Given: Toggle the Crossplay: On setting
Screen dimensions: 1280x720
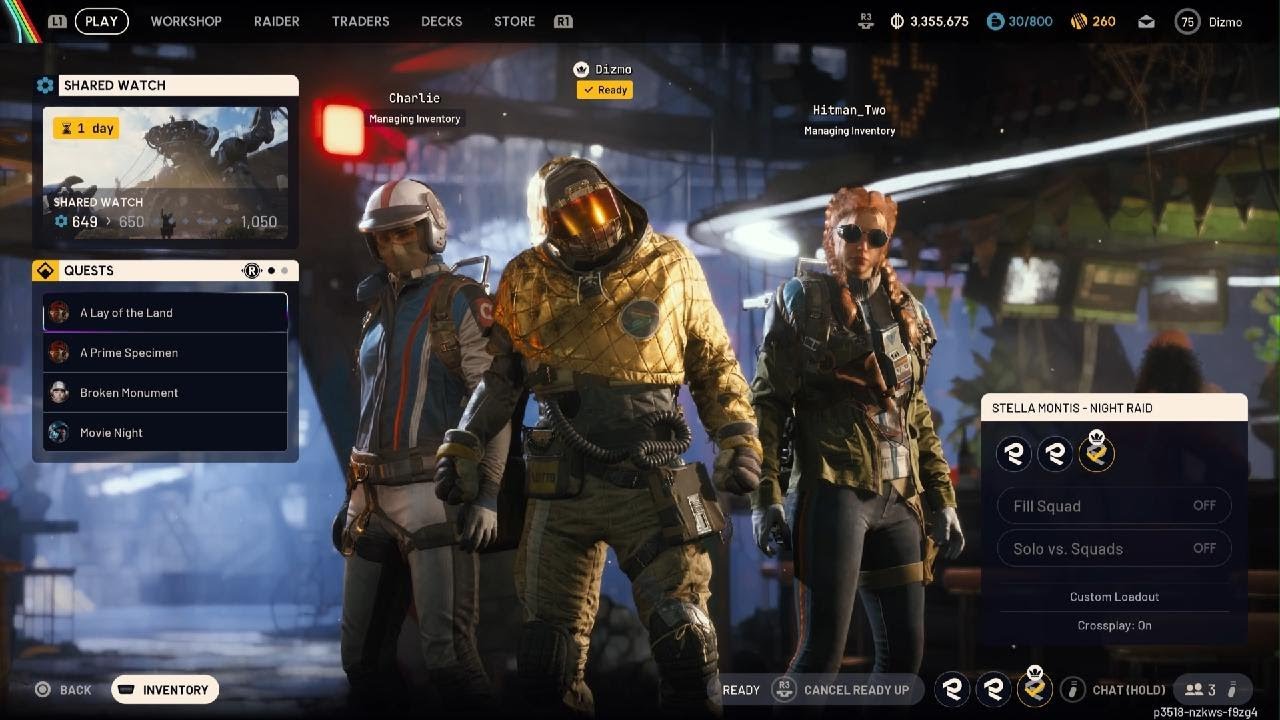Looking at the screenshot, I should point(1114,625).
